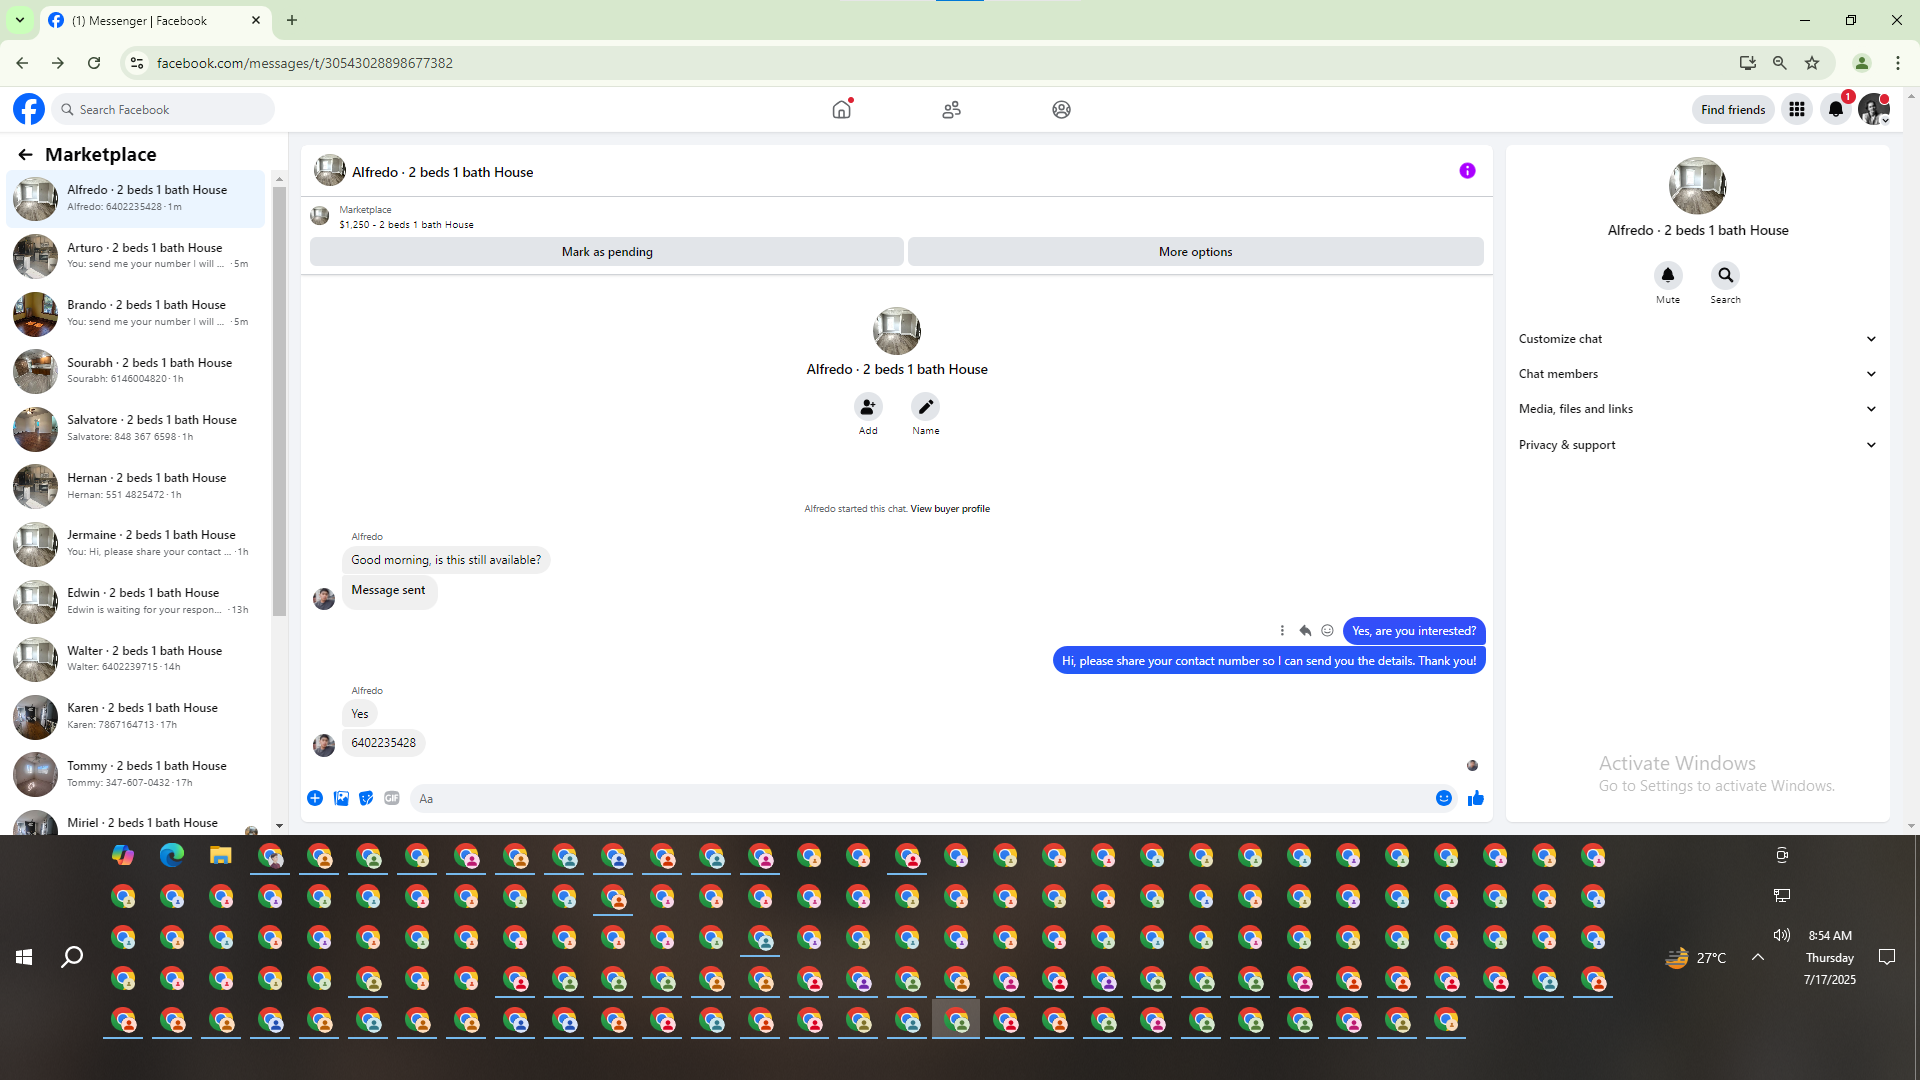Click the Find friends button
Screen dimensions: 1920x1080
(1733, 110)
